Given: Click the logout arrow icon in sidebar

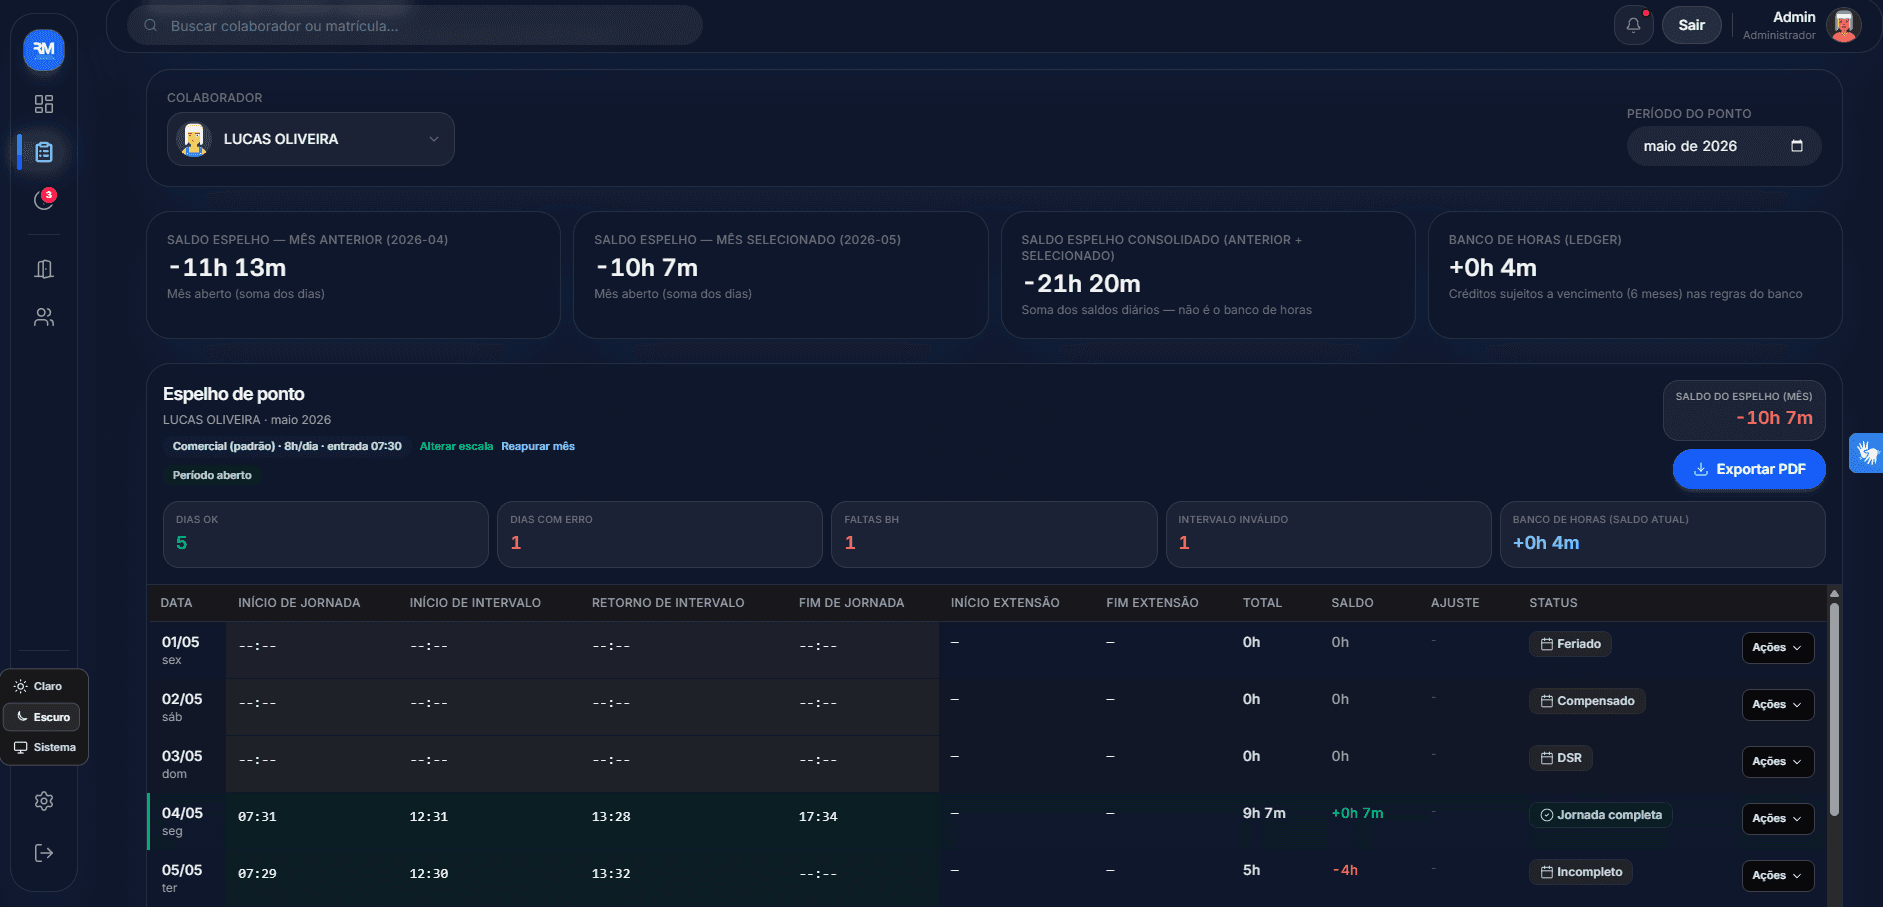Looking at the screenshot, I should (x=44, y=853).
